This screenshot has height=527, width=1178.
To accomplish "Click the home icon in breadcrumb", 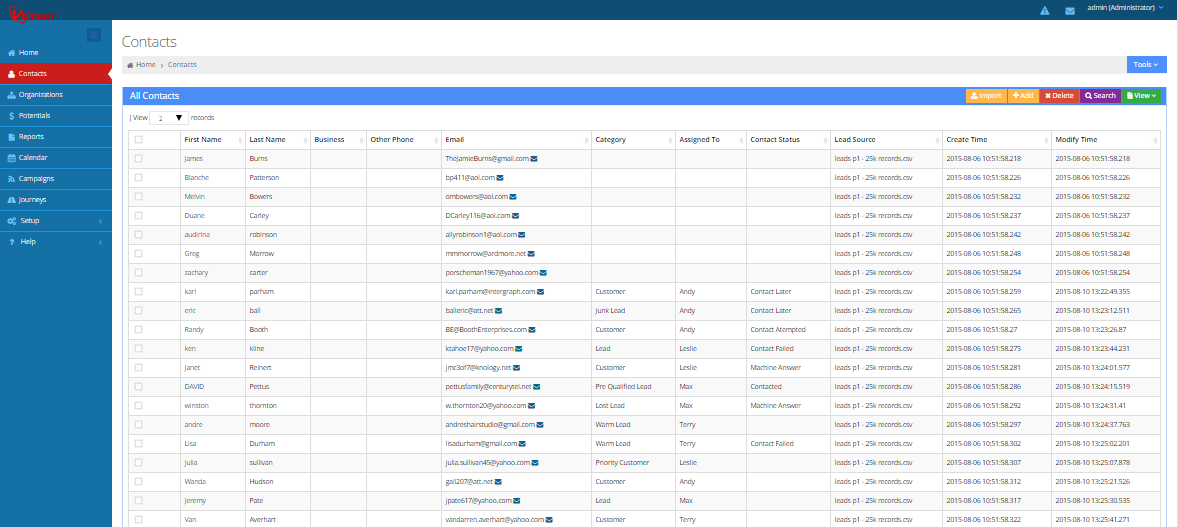I will tap(130, 65).
